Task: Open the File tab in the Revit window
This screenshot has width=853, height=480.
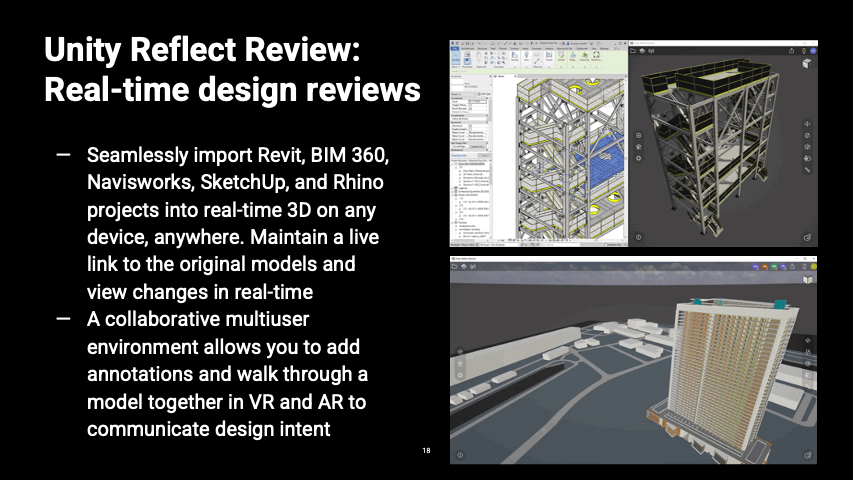Action: [x=455, y=48]
